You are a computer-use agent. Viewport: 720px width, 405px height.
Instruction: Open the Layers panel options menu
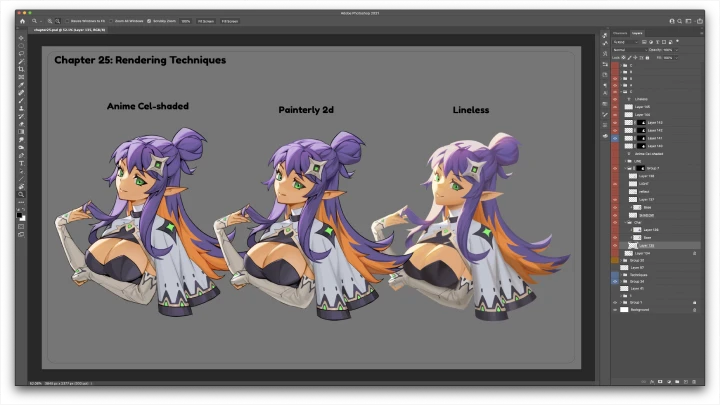click(x=701, y=33)
